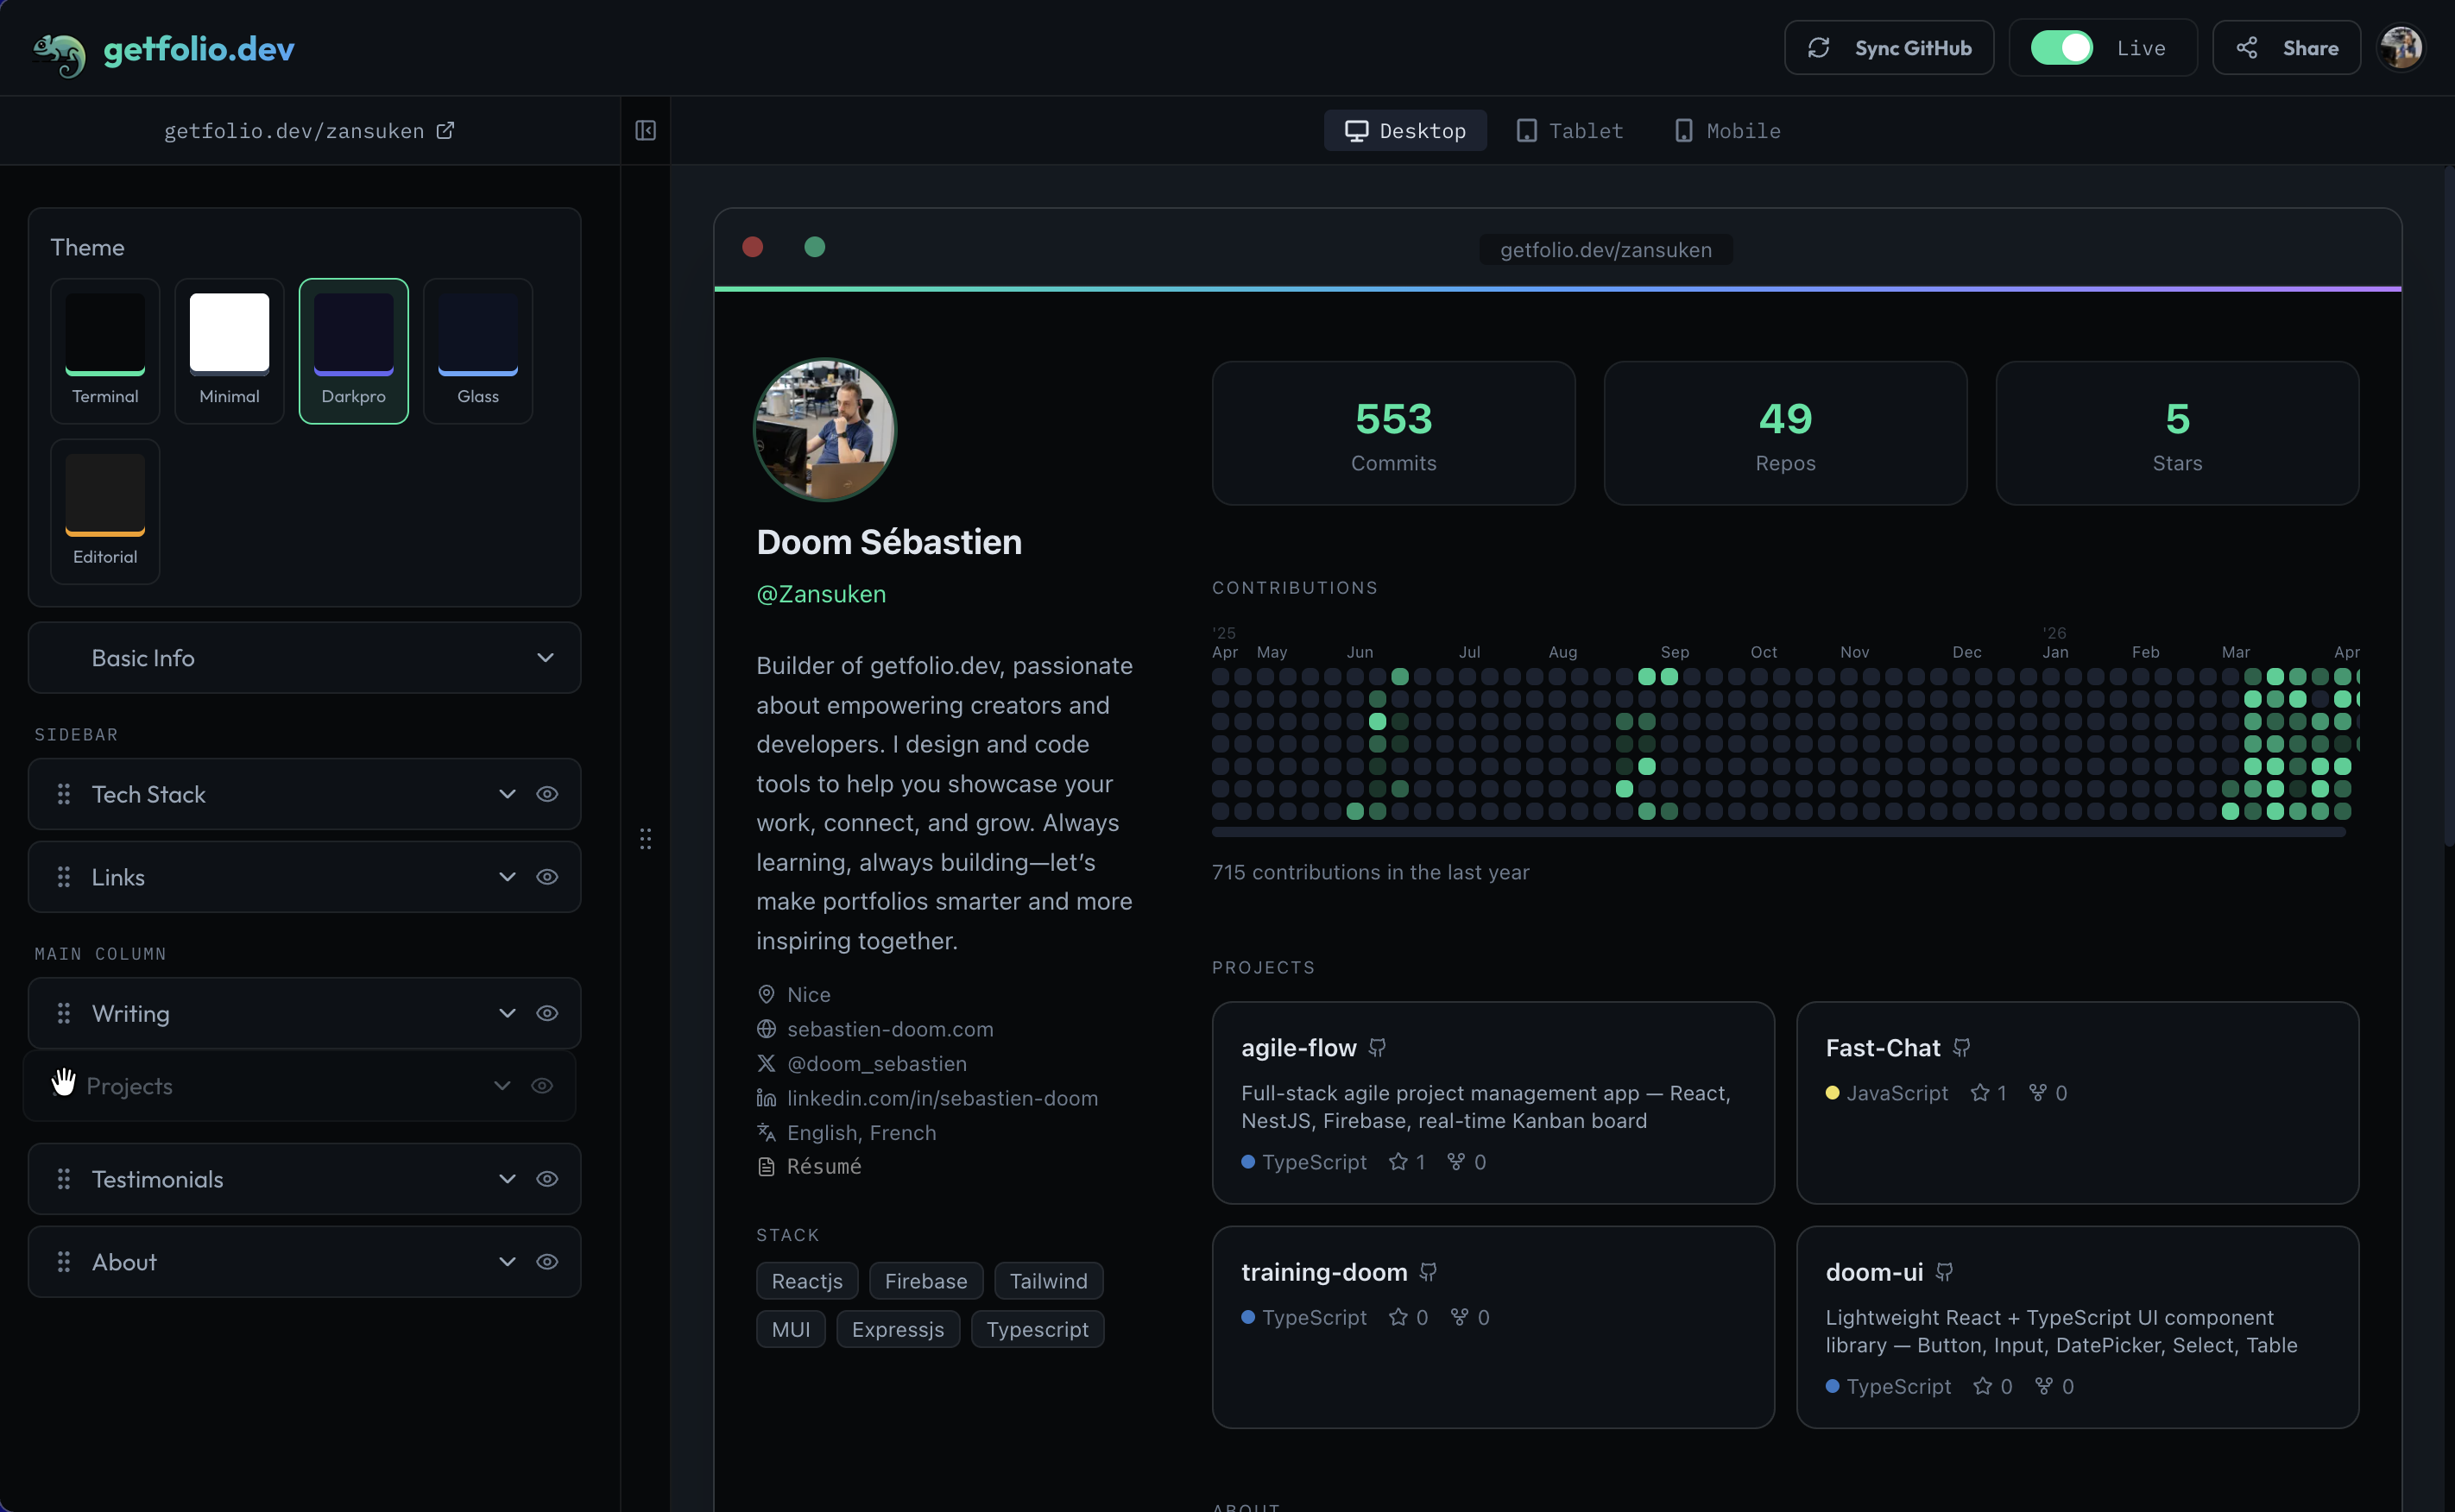Click the Résumé link in the profile
The image size is (2455, 1512).
point(823,1166)
